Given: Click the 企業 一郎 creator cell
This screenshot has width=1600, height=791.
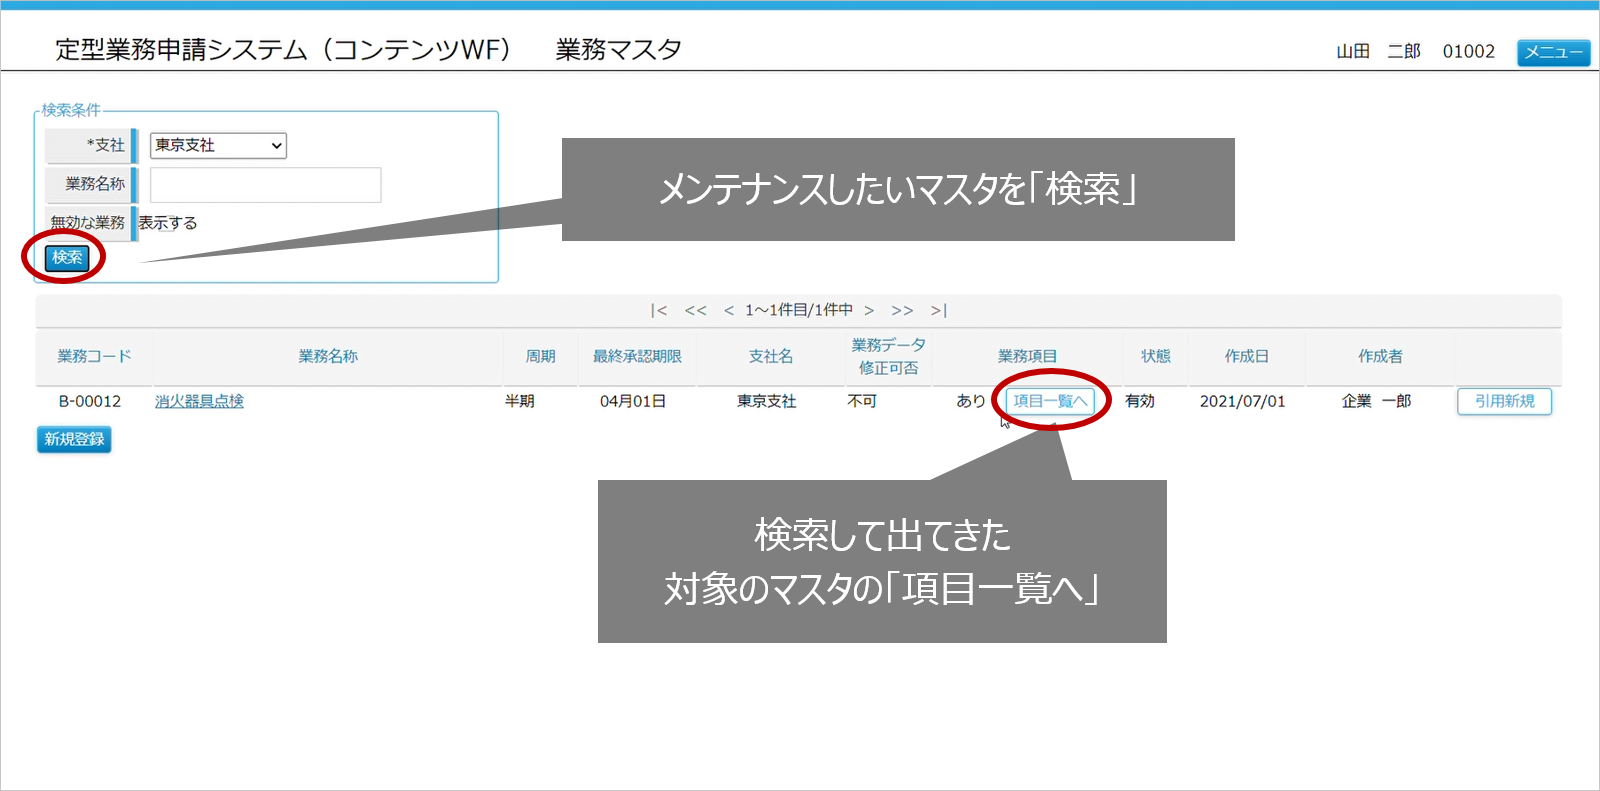Looking at the screenshot, I should tap(1376, 401).
